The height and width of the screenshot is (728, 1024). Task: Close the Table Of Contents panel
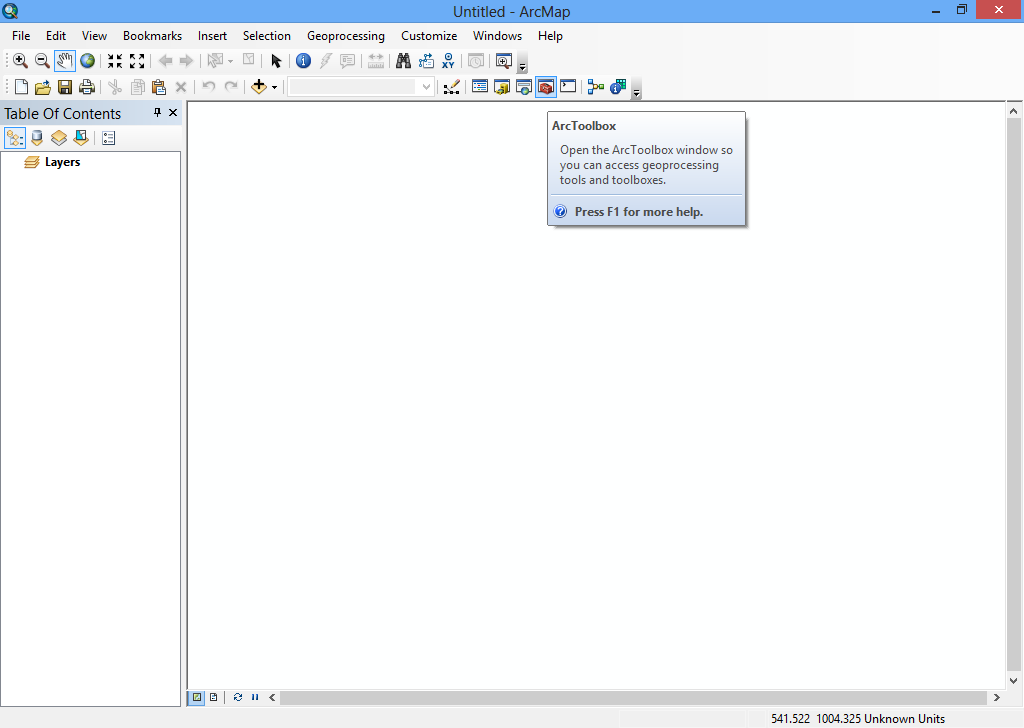[x=173, y=113]
